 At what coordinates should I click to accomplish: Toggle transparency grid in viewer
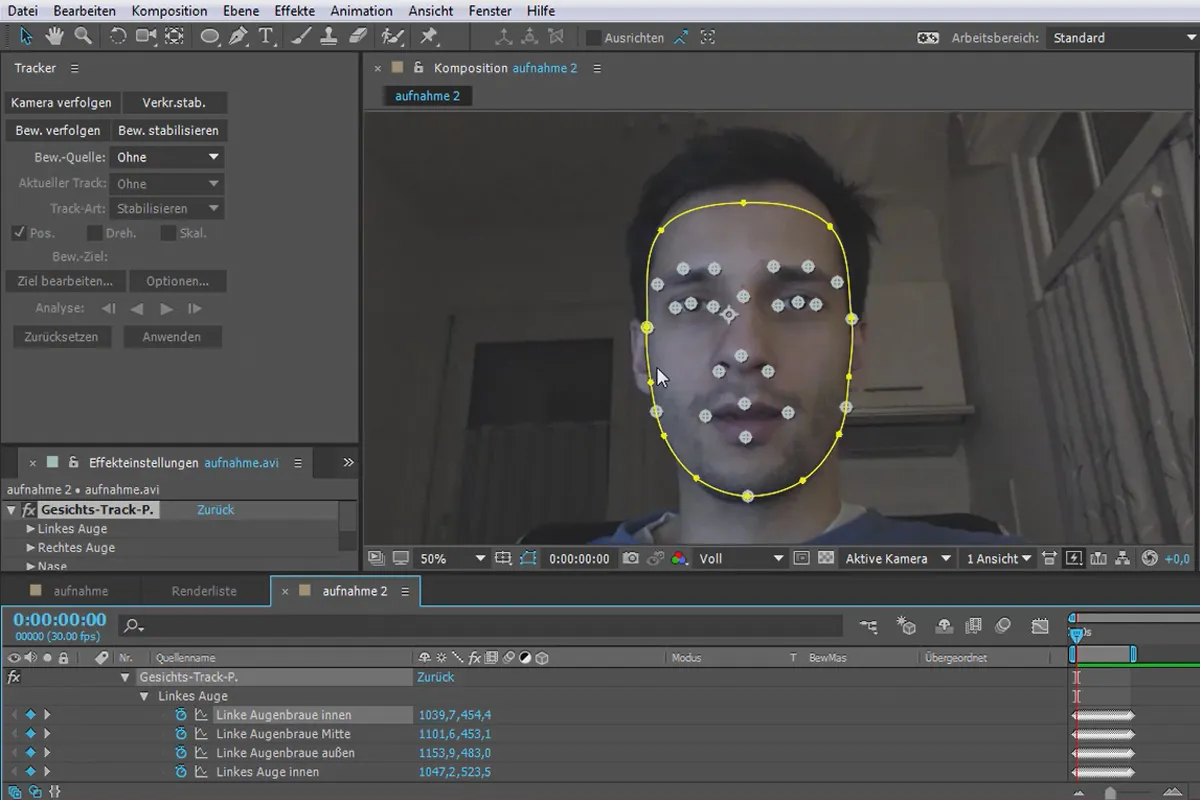click(x=826, y=558)
